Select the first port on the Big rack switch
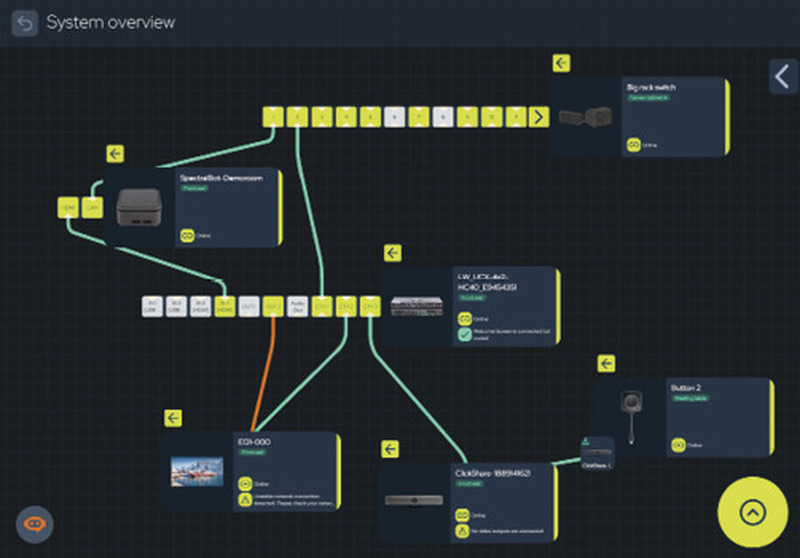The image size is (800, 558). 273,117
